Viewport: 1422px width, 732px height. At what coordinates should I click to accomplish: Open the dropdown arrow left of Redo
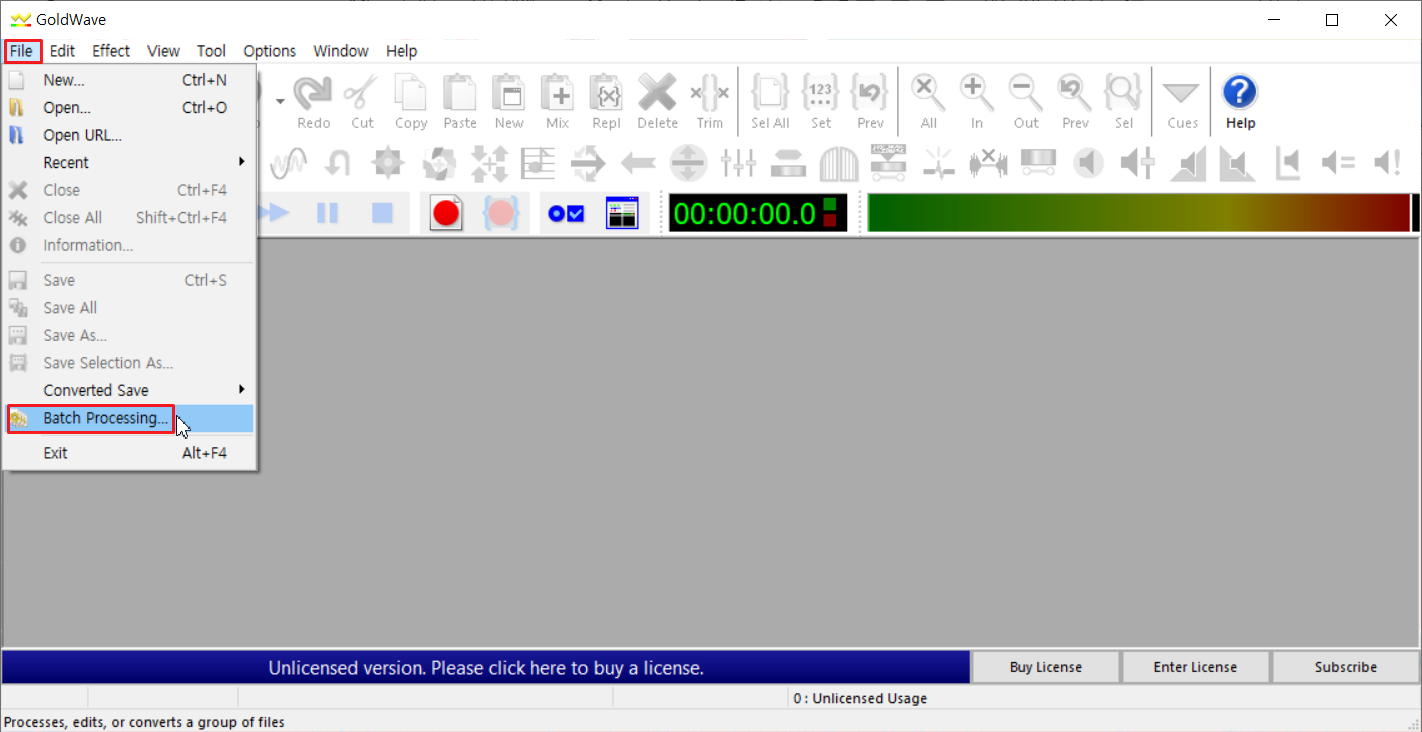pos(280,101)
